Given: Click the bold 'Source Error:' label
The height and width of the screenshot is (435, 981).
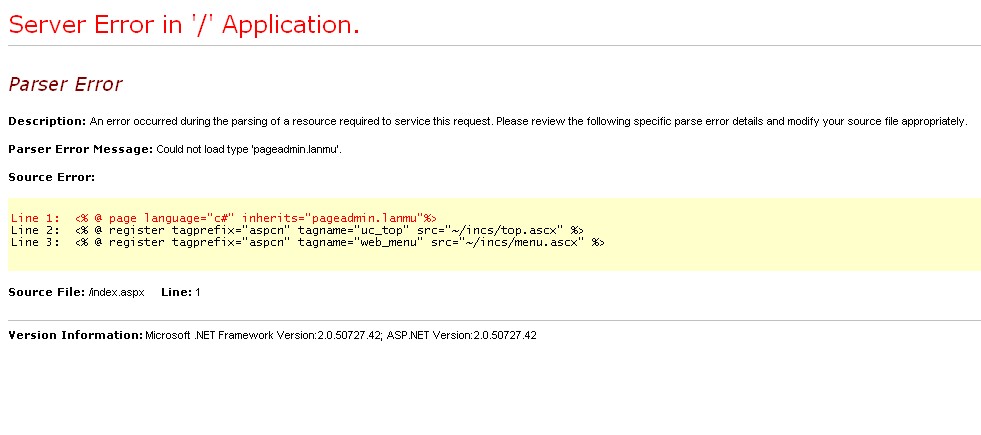Looking at the screenshot, I should [51, 177].
